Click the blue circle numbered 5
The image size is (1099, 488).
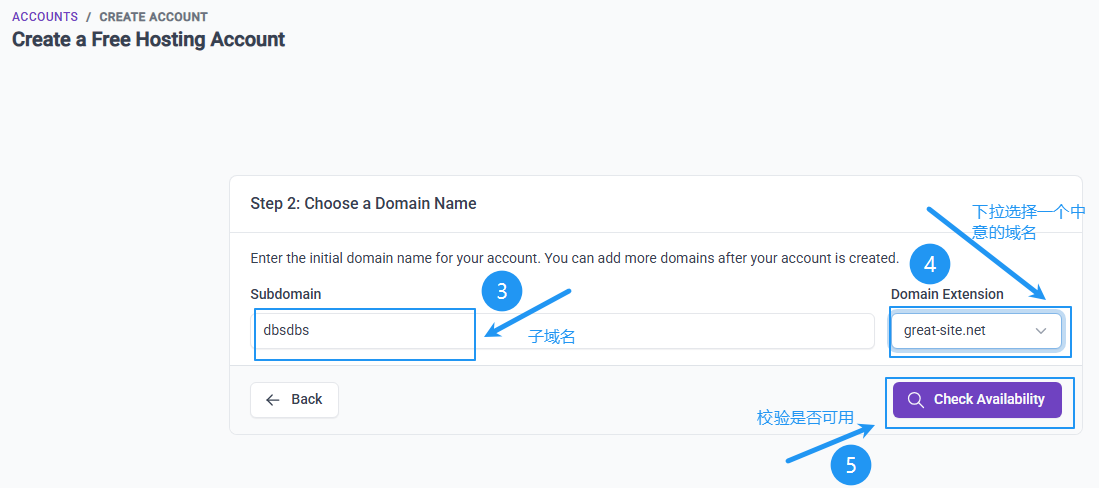(x=851, y=466)
